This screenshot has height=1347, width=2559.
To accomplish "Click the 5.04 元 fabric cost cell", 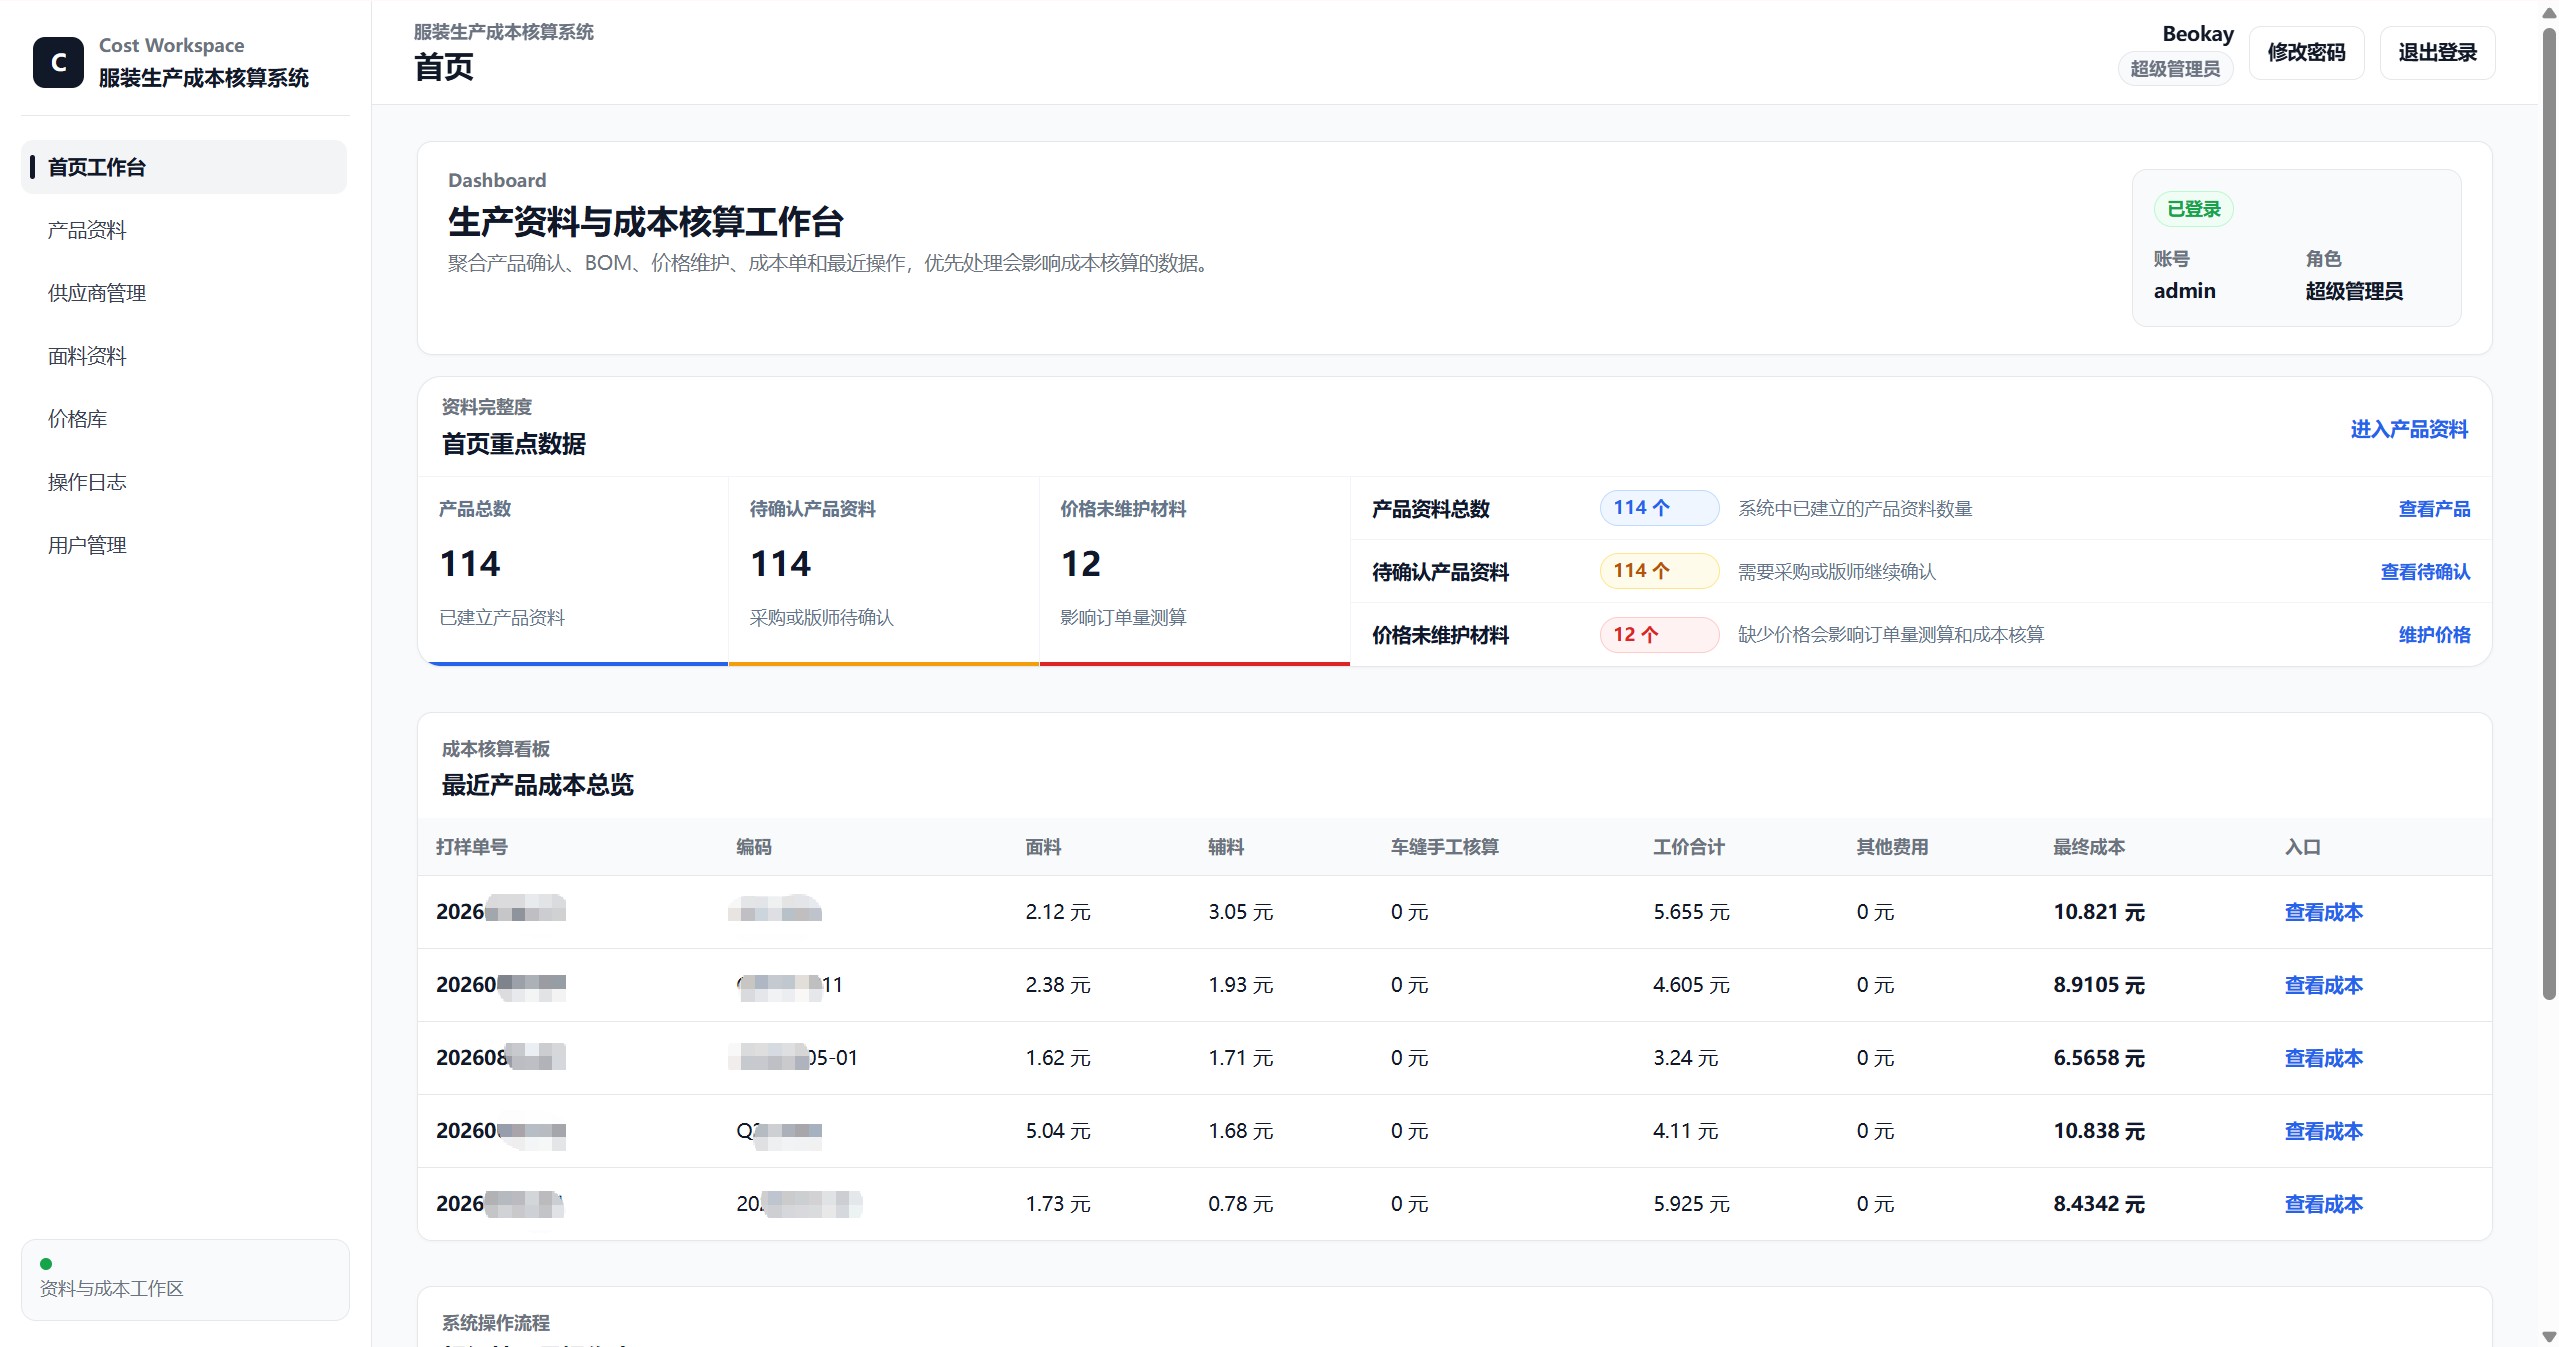I will 1058,1131.
